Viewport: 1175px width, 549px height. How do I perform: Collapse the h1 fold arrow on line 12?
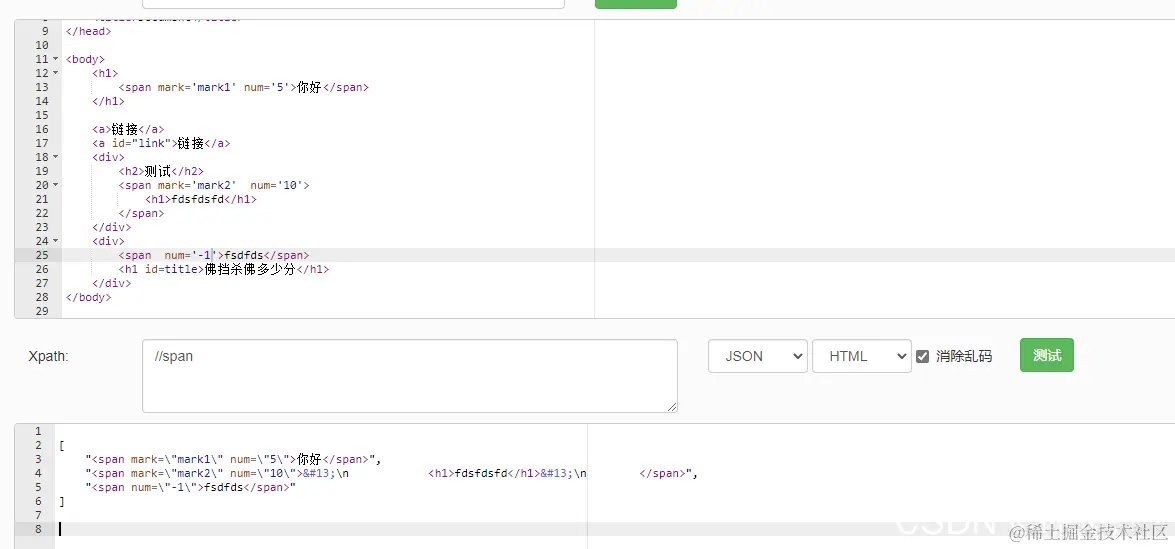[x=55, y=73]
